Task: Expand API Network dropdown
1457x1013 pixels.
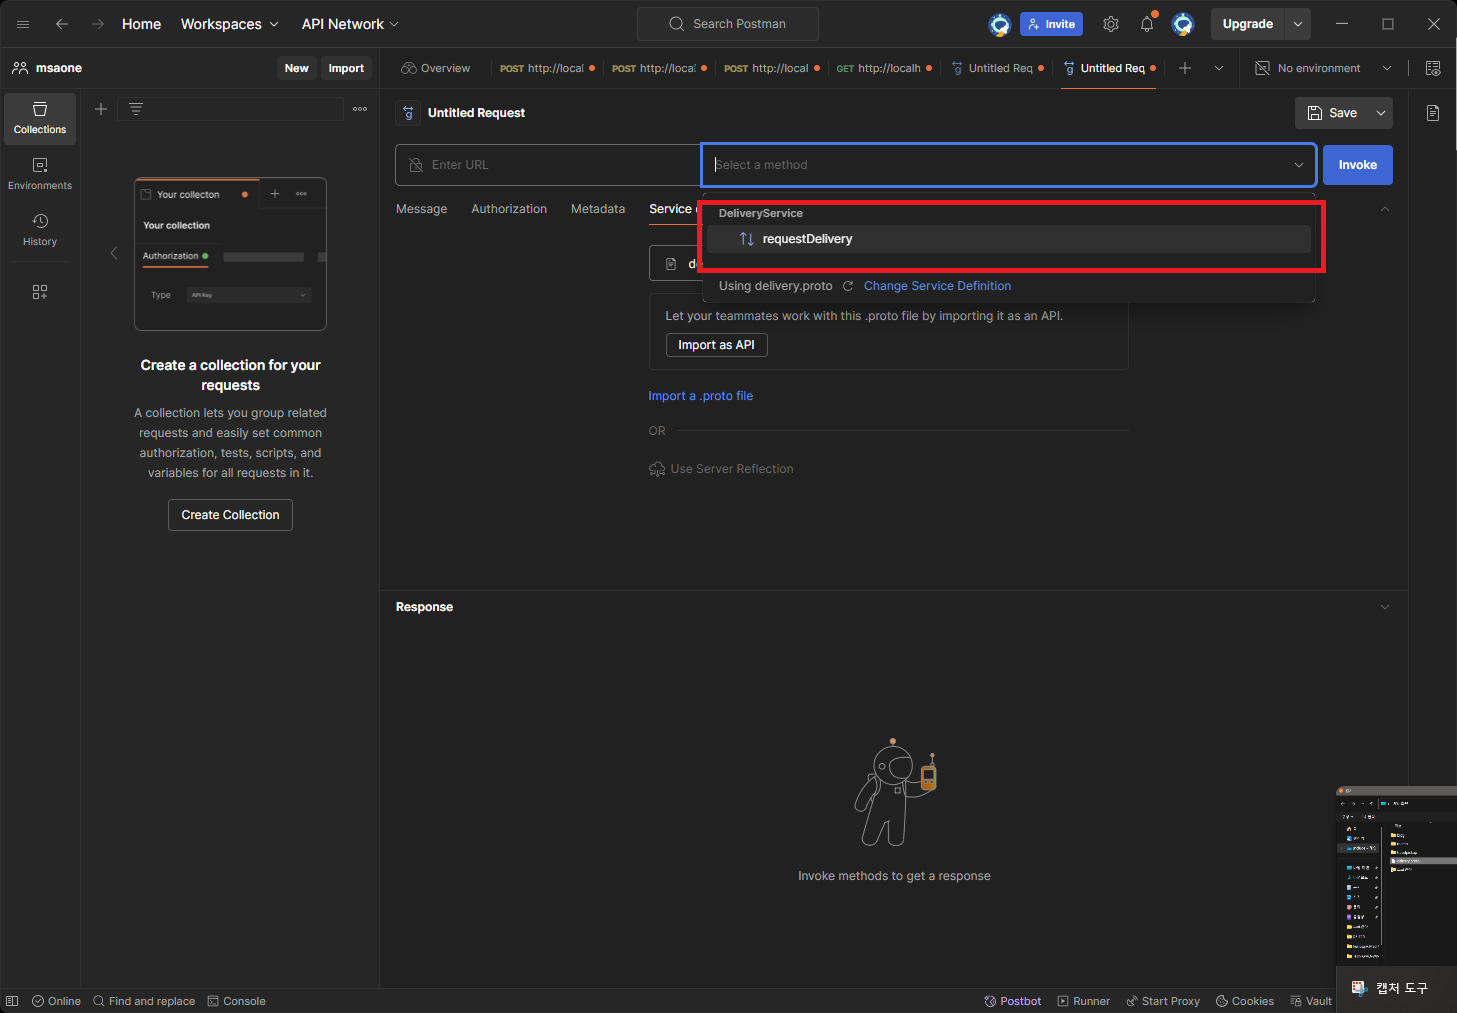Action: pos(350,24)
